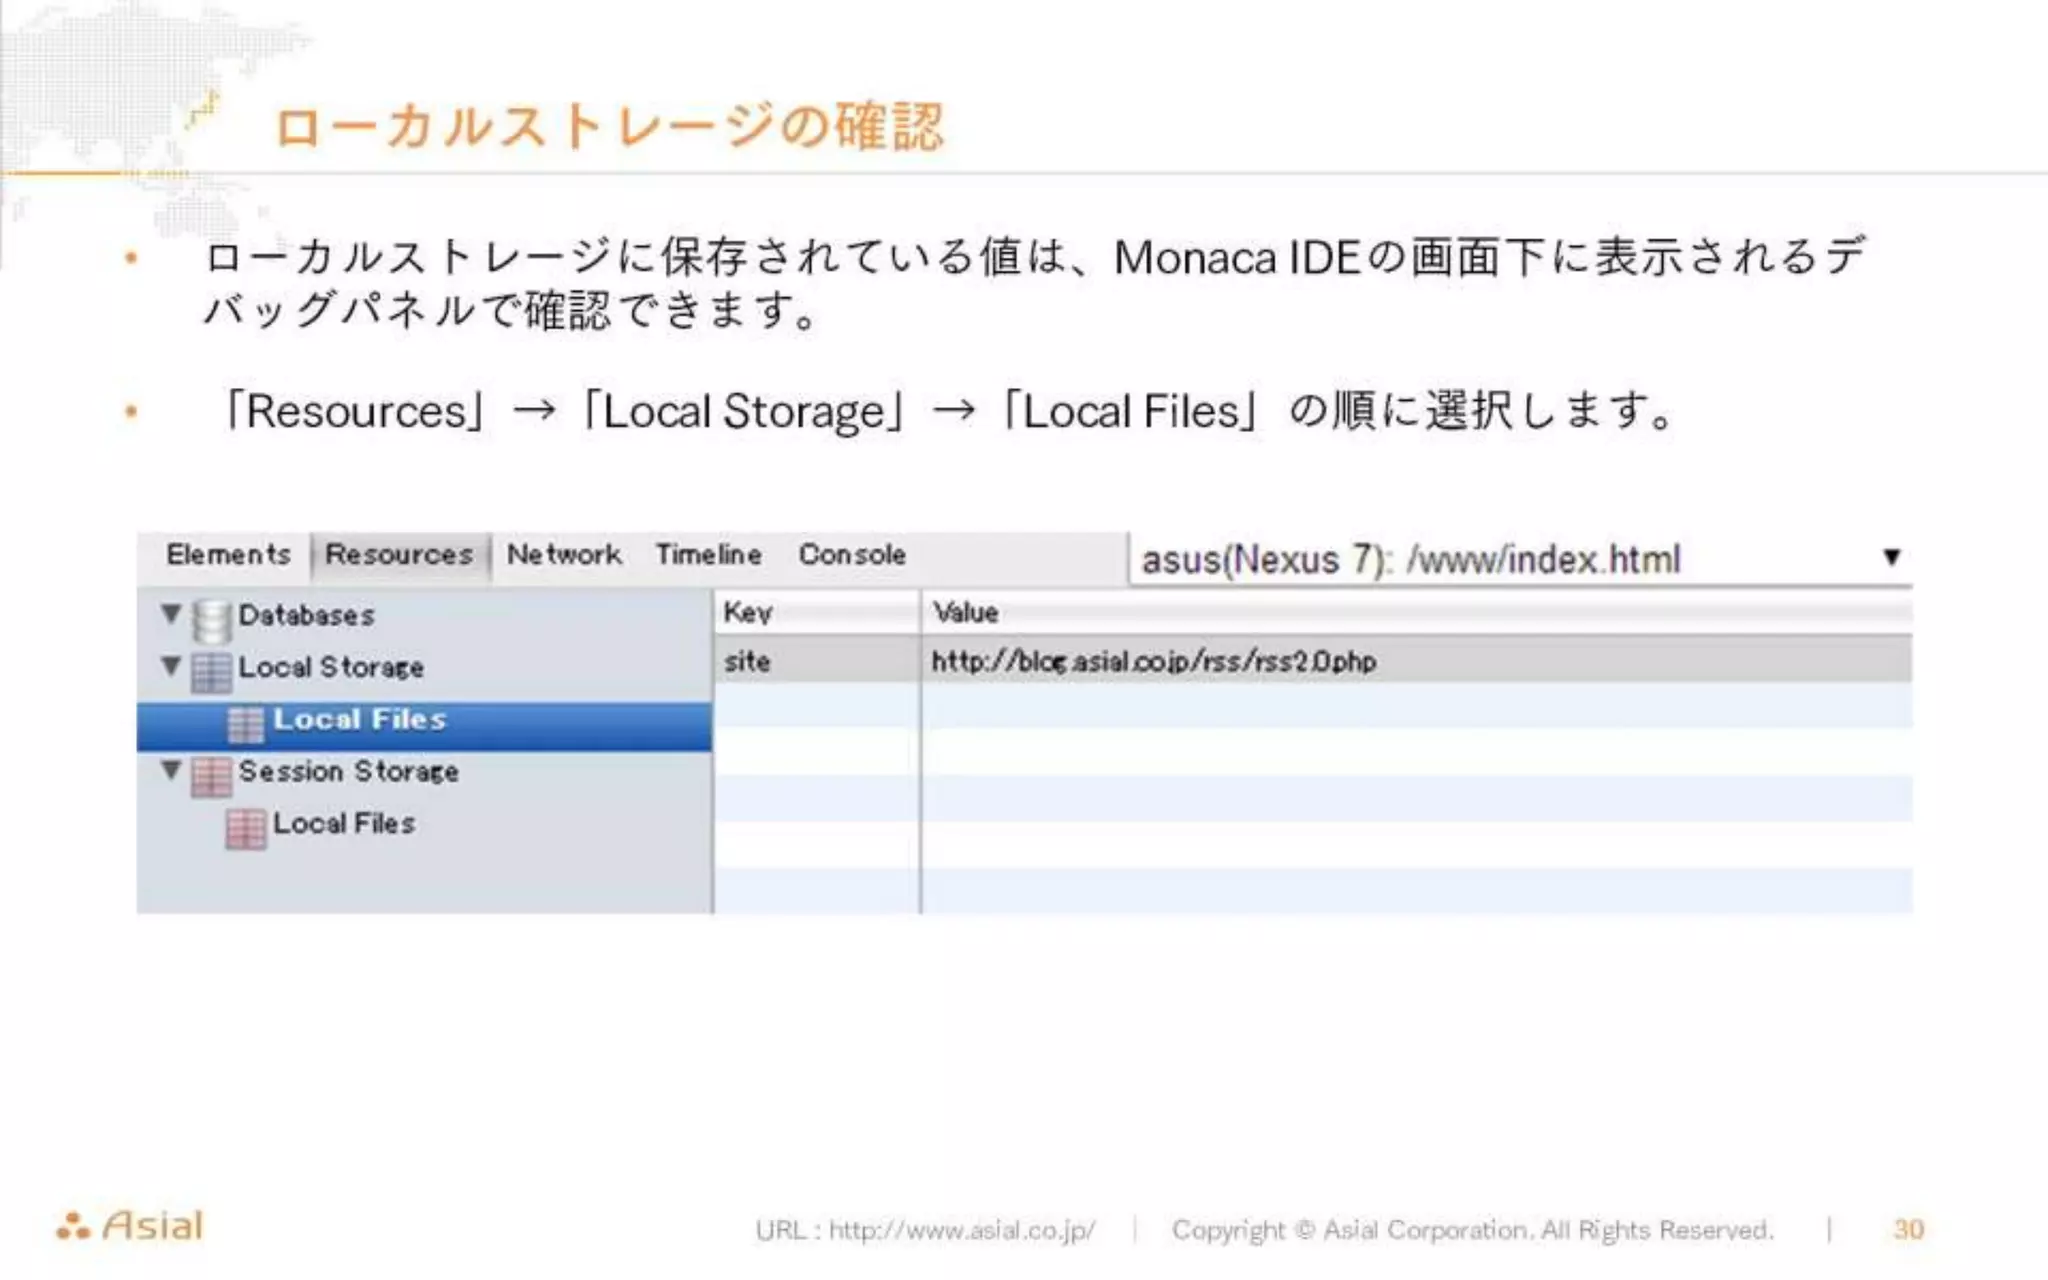Click the page number 30
This screenshot has height=1280, width=2048.
coord(1908,1229)
